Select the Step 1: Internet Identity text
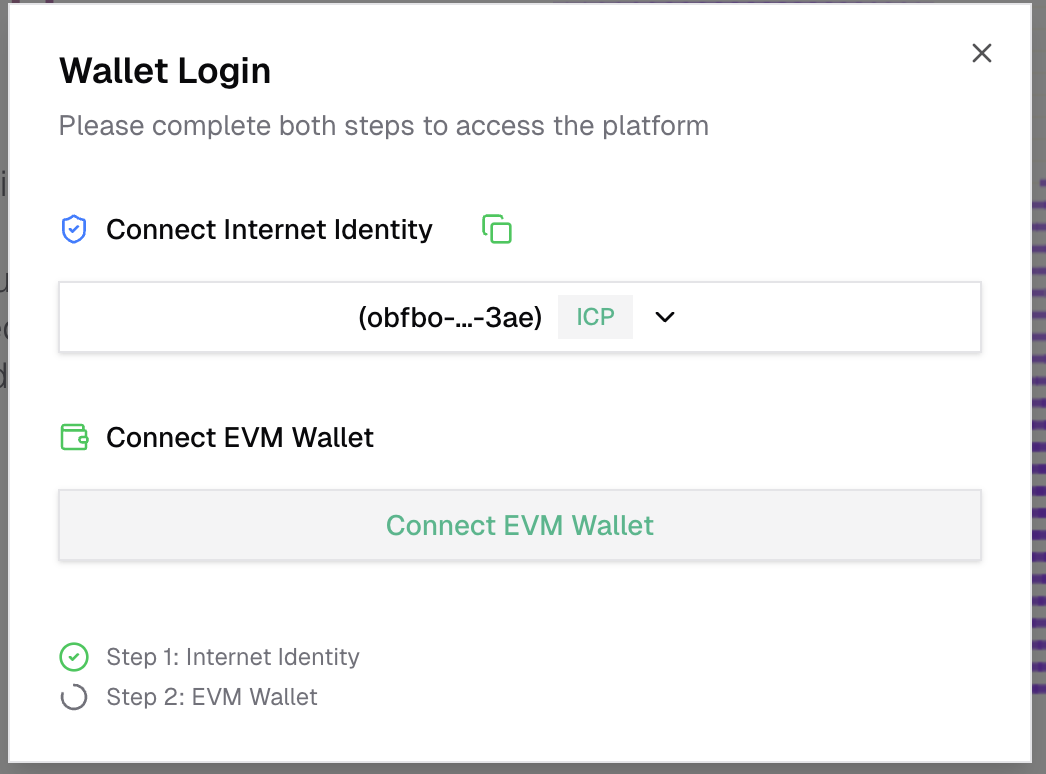This screenshot has width=1046, height=774. [x=232, y=657]
